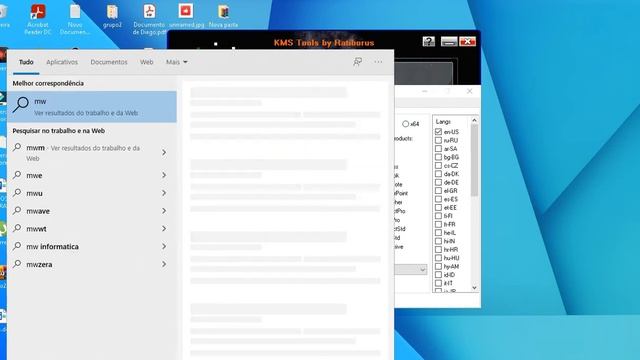The height and width of the screenshot is (360, 640).
Task: Open the grupo2 archive desktop icon
Action: [112, 16]
